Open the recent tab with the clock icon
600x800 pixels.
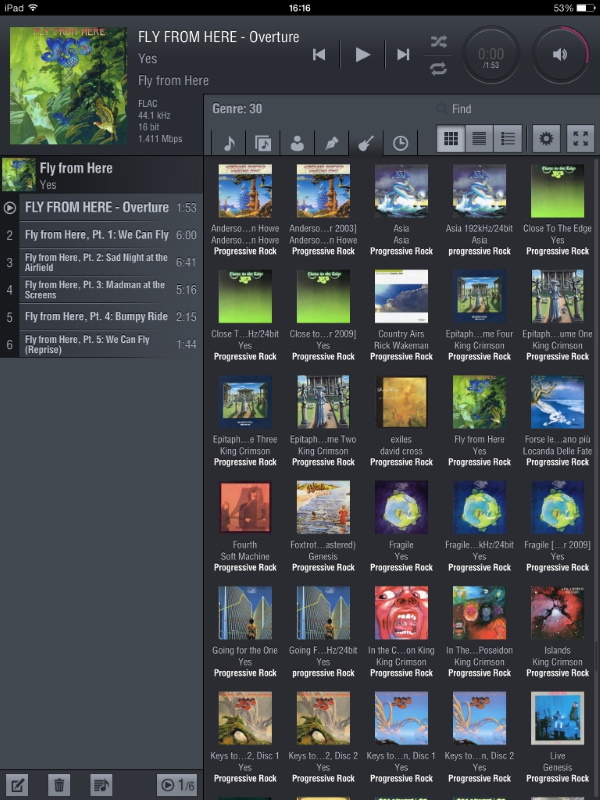[400, 143]
